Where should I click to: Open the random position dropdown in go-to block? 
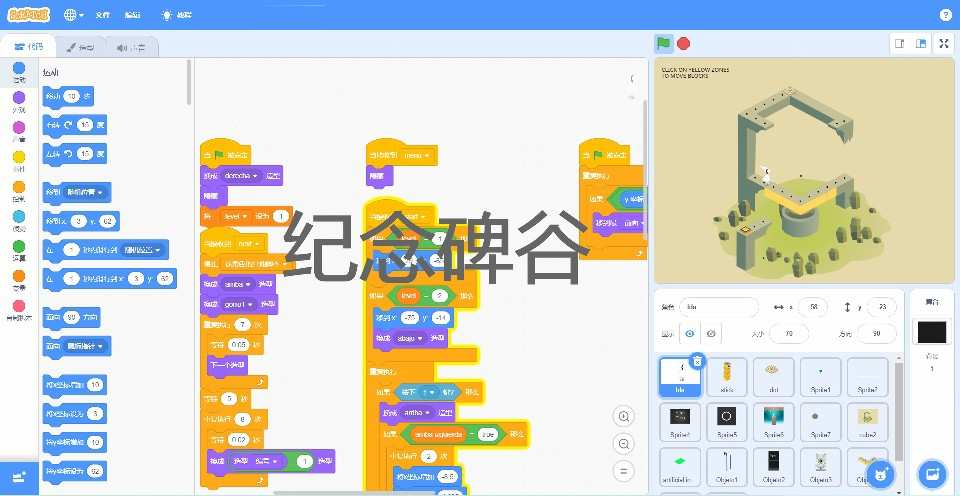point(84,192)
